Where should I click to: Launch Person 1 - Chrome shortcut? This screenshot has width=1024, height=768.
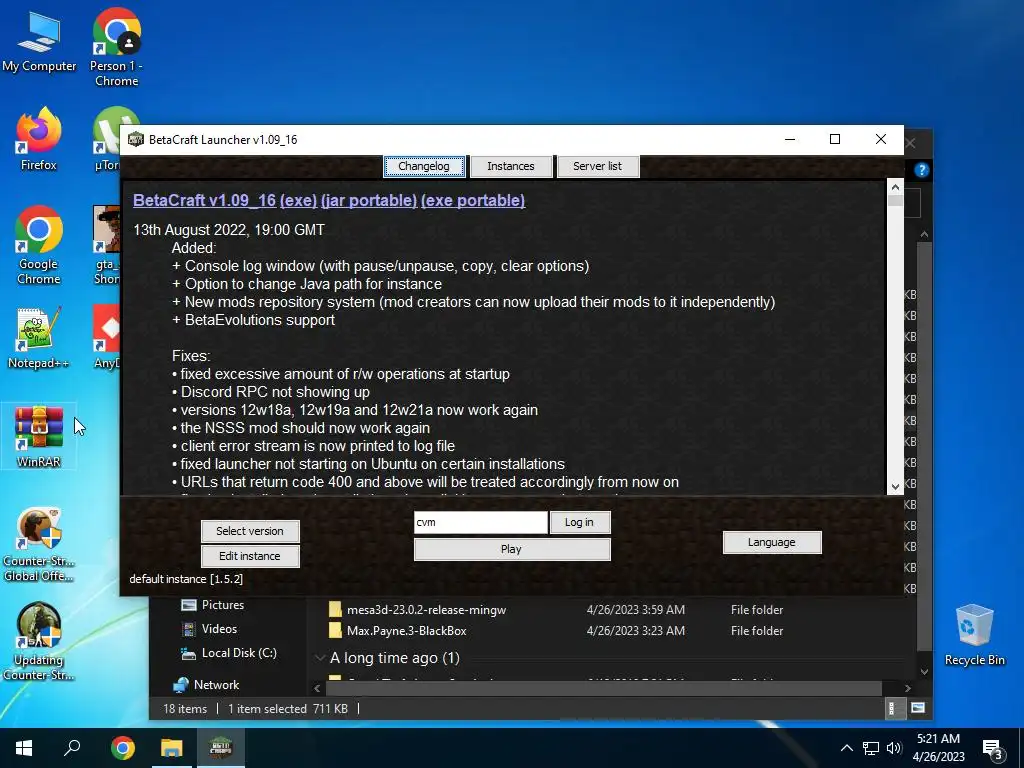tap(116, 47)
